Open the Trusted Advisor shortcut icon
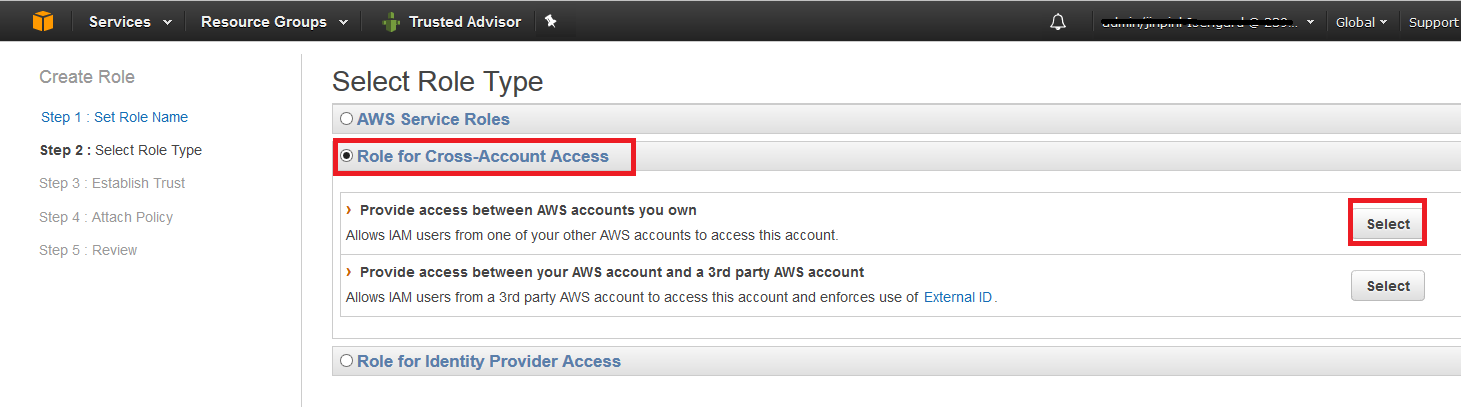This screenshot has height=407, width=1461. click(x=391, y=22)
